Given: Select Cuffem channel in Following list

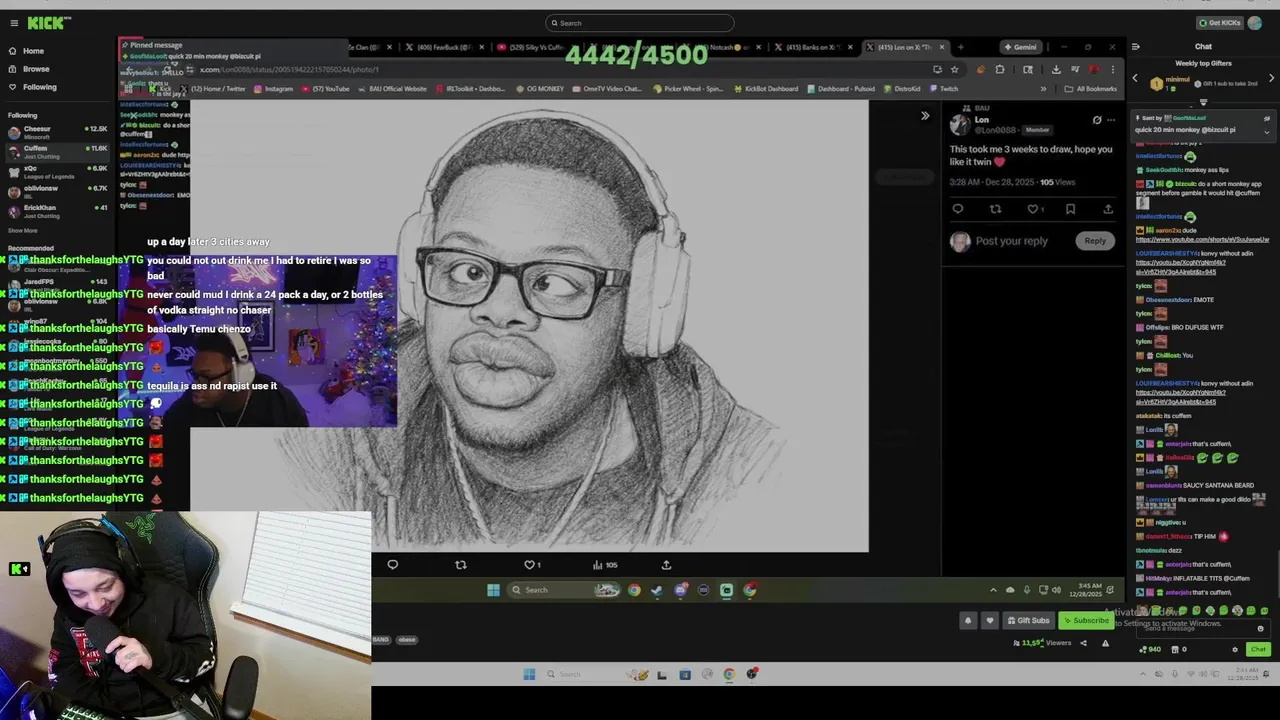Looking at the screenshot, I should click(x=55, y=151).
